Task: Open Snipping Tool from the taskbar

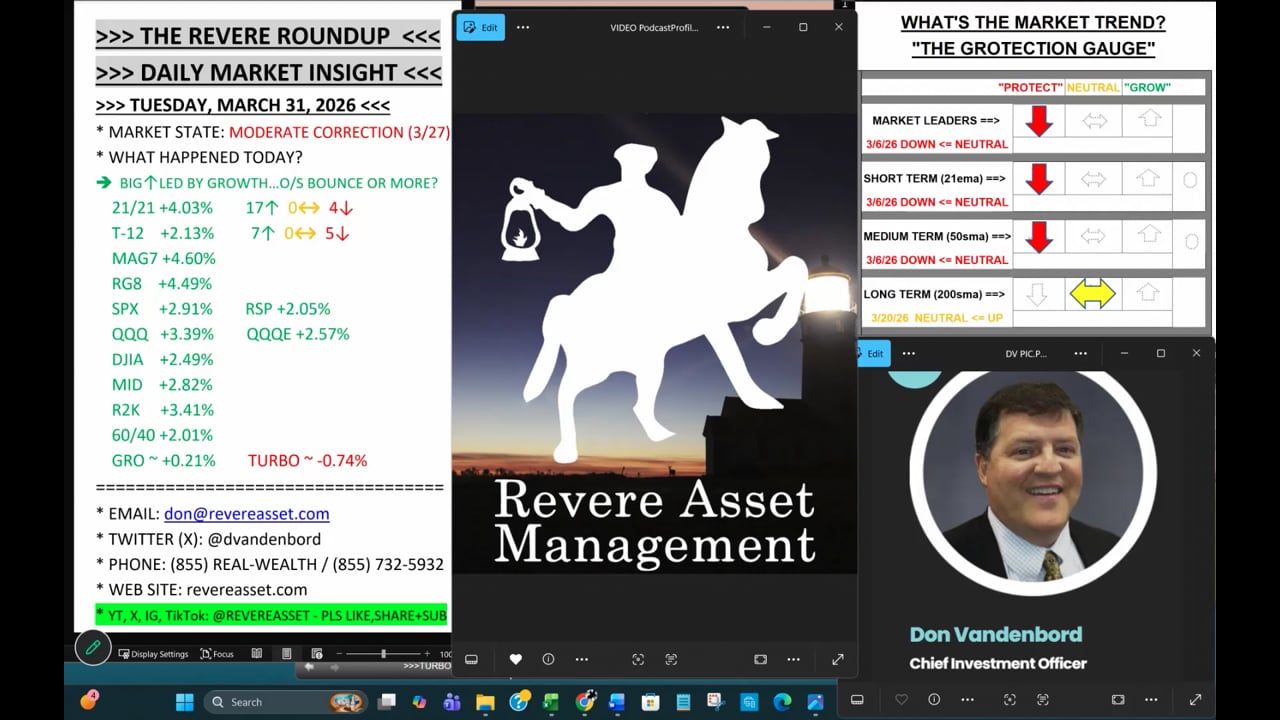Action: point(716,702)
